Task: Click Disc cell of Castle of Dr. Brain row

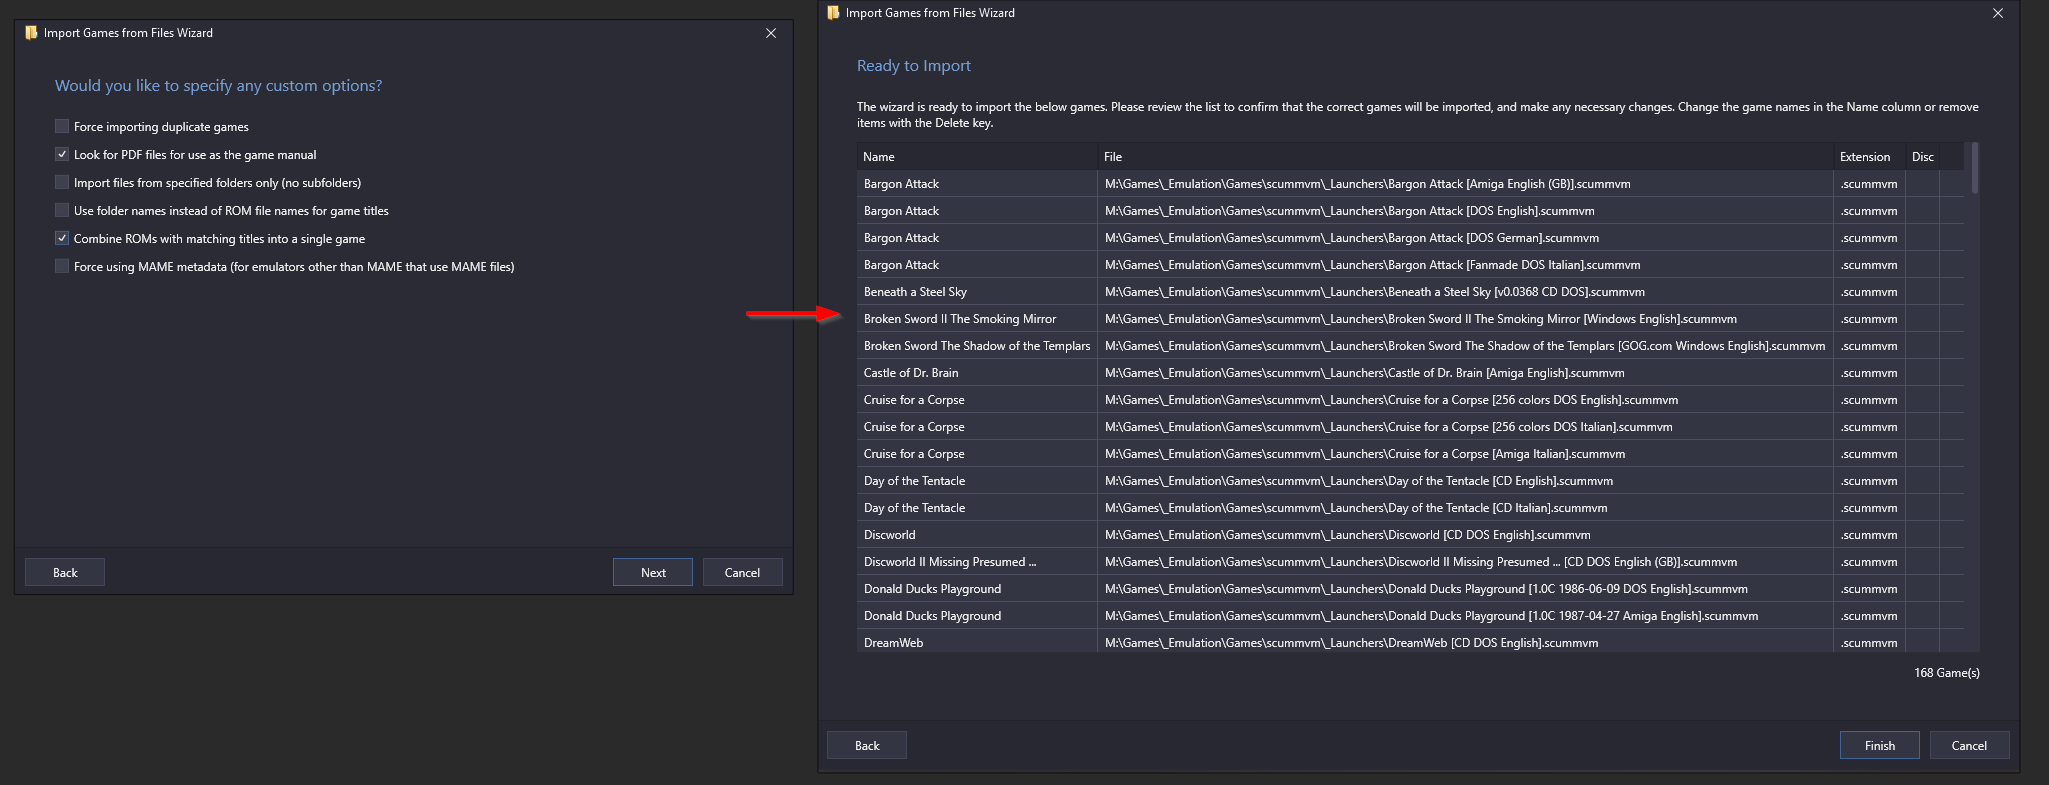Action: point(1922,373)
